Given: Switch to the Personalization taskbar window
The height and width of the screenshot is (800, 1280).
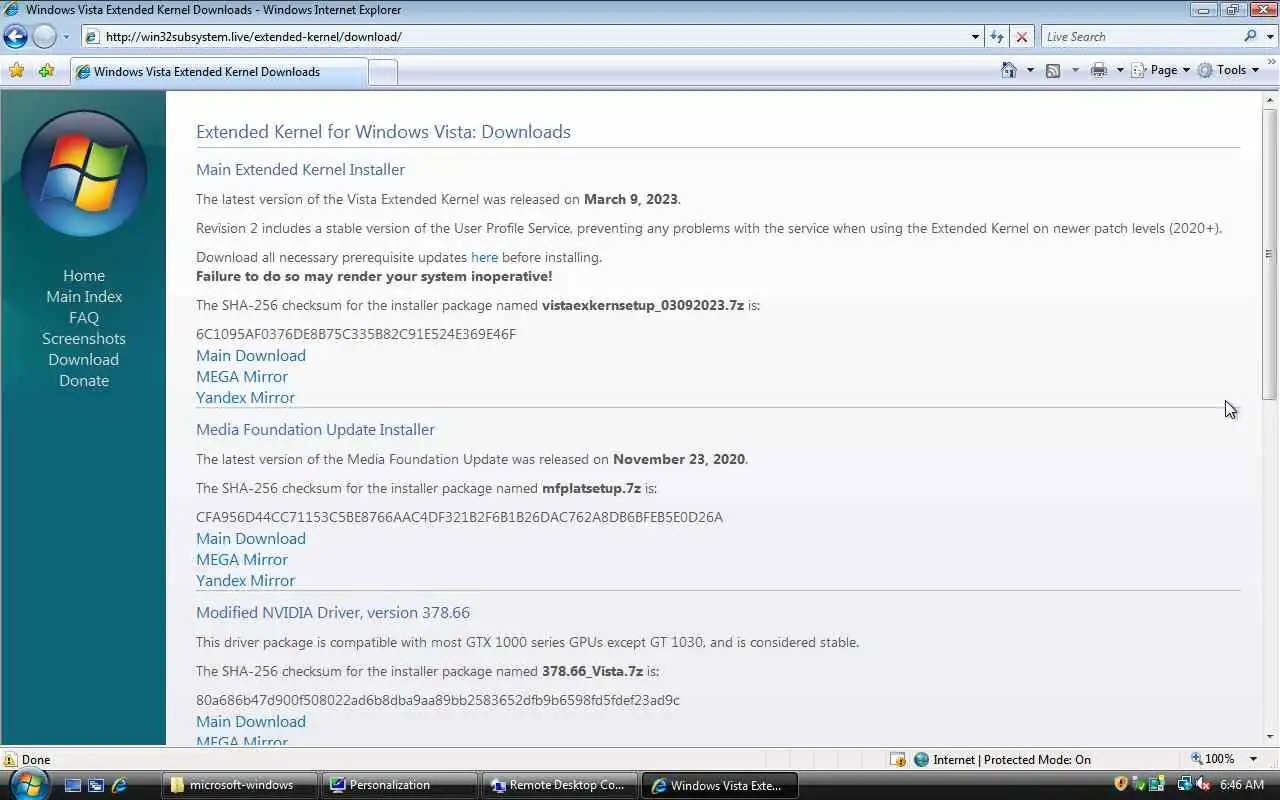Looking at the screenshot, I should pyautogui.click(x=400, y=785).
